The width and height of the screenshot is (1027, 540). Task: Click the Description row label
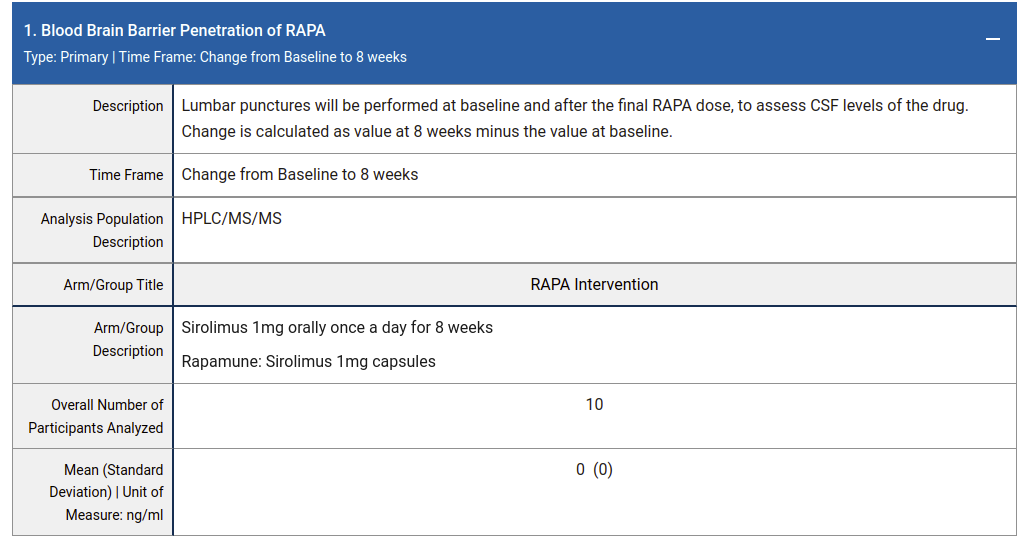point(128,106)
